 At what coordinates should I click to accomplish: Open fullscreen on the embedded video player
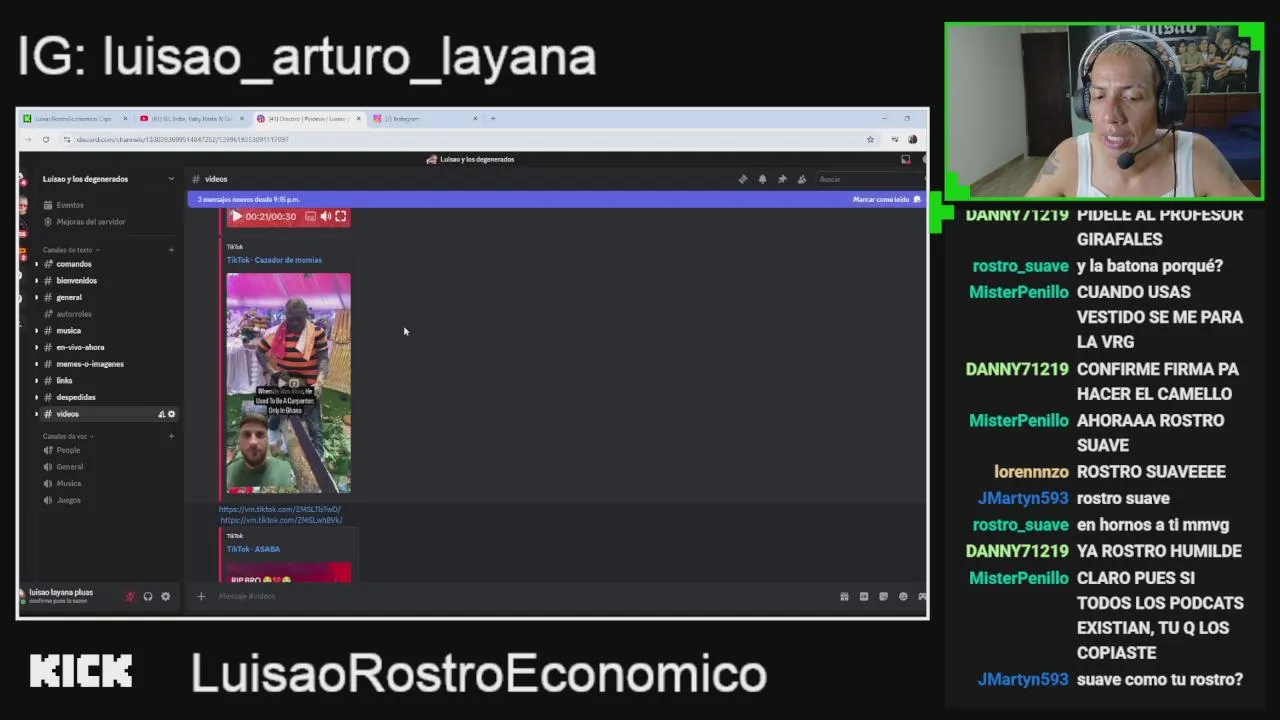[x=341, y=216]
